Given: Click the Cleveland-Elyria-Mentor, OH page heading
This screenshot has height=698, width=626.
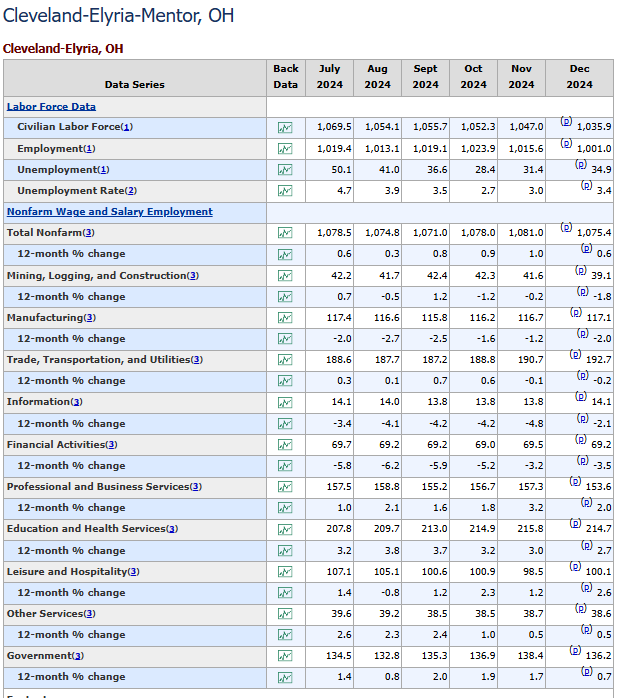Looking at the screenshot, I should (118, 16).
